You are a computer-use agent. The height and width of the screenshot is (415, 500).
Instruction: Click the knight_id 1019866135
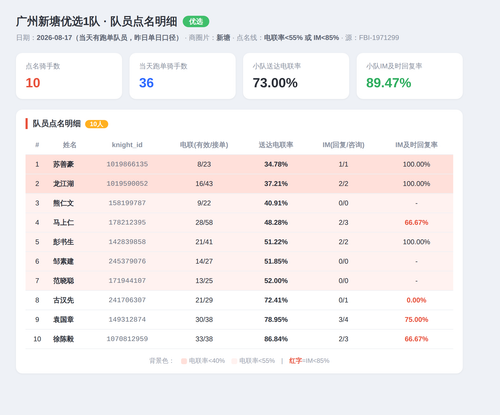[127, 164]
